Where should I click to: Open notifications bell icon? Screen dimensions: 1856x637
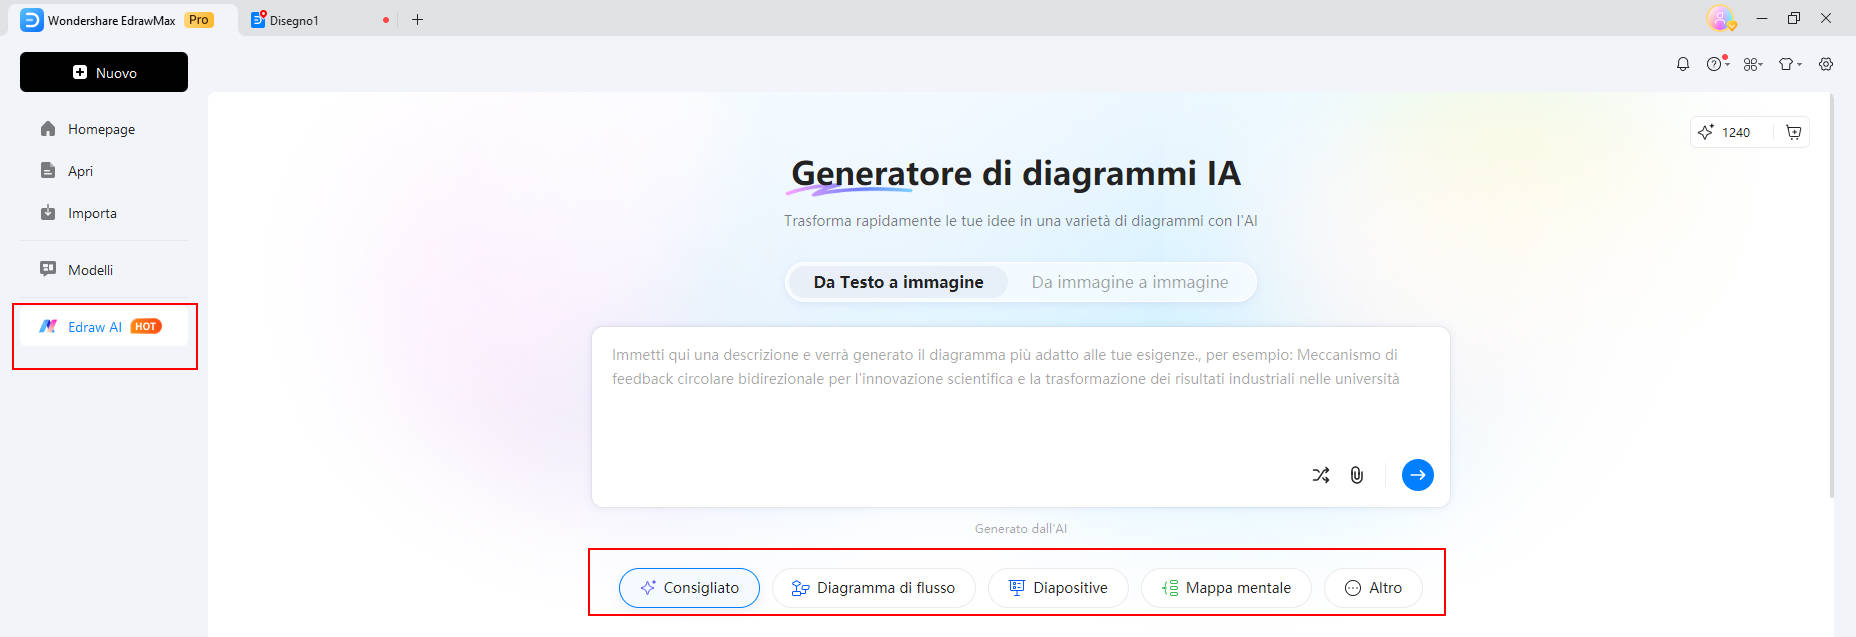click(x=1683, y=64)
